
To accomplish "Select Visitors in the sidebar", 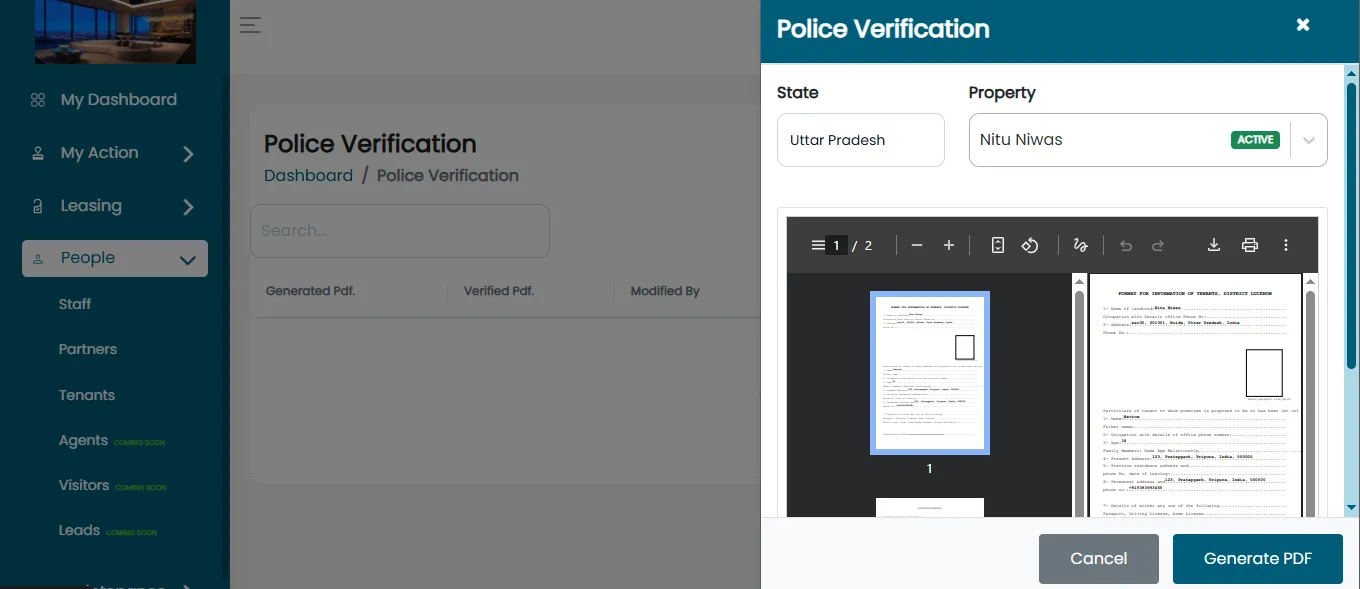I will click(84, 485).
